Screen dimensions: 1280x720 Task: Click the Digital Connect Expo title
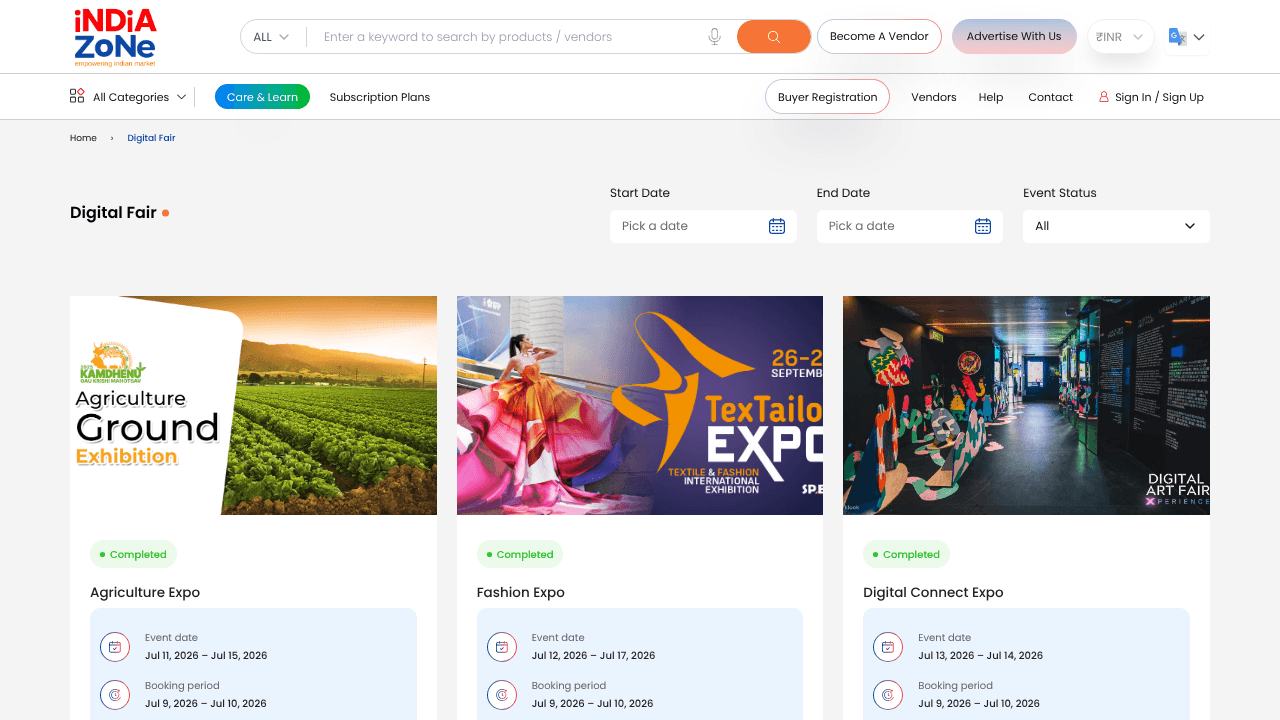[x=933, y=592]
